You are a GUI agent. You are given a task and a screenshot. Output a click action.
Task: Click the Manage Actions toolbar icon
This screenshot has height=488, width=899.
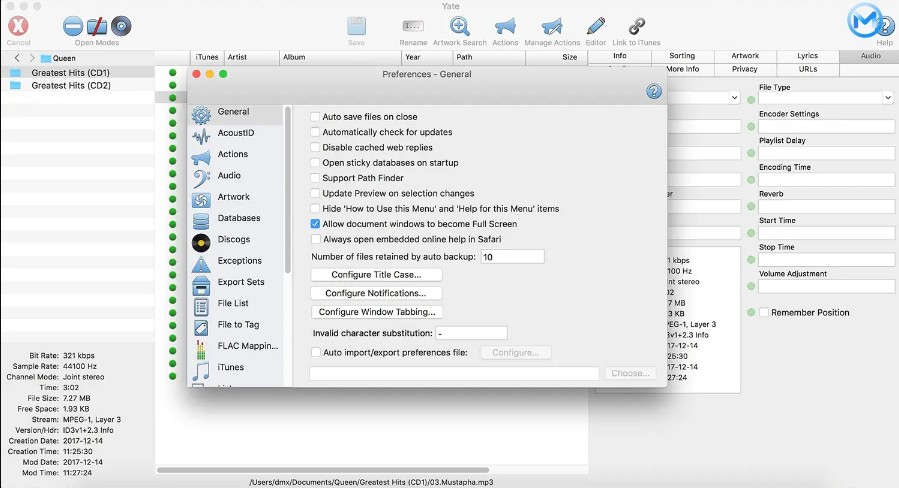pyautogui.click(x=552, y=27)
